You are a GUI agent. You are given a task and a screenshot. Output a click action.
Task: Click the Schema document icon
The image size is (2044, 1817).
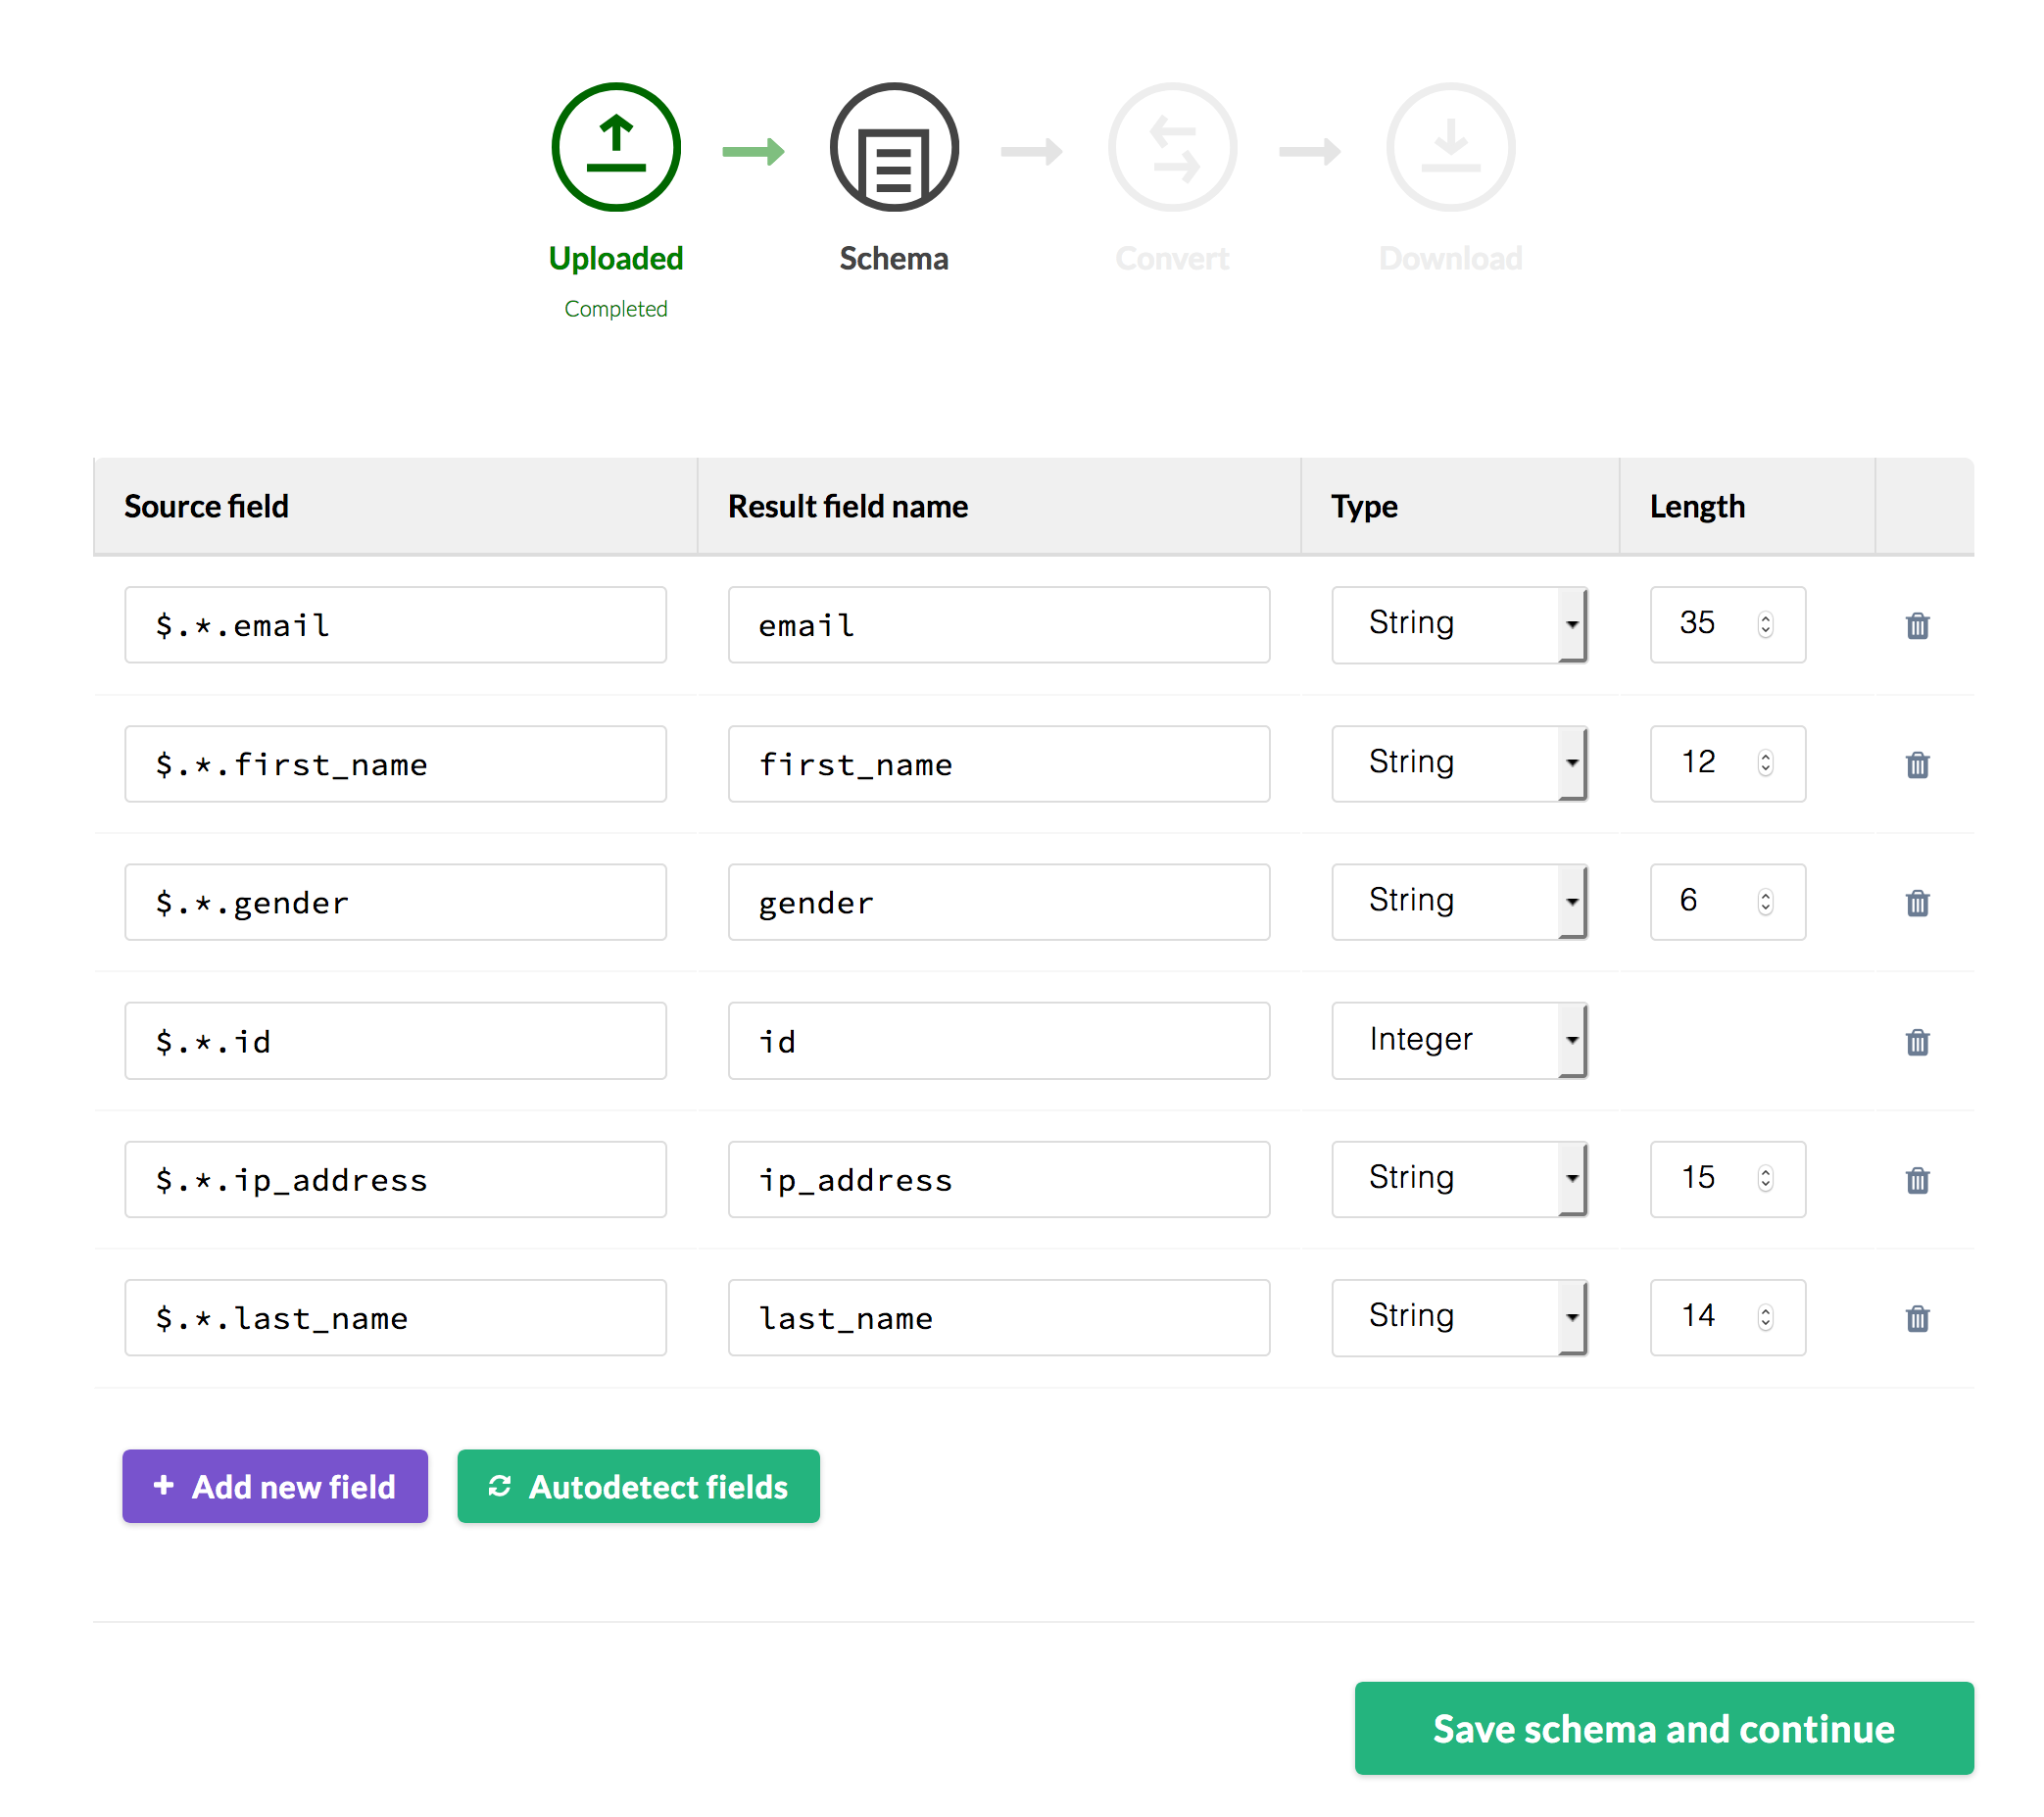pyautogui.click(x=893, y=146)
